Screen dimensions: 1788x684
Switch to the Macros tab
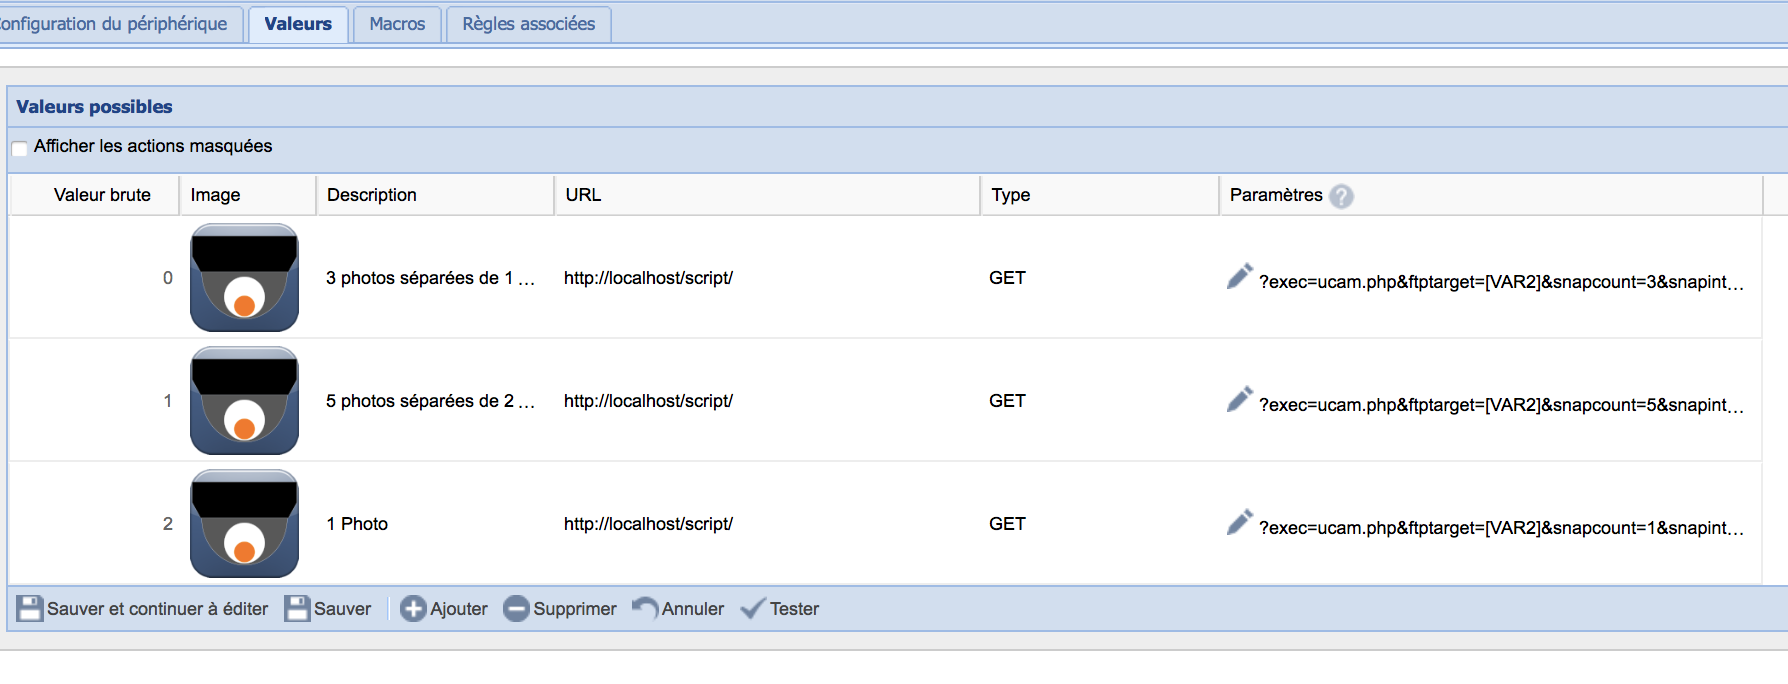point(397,24)
